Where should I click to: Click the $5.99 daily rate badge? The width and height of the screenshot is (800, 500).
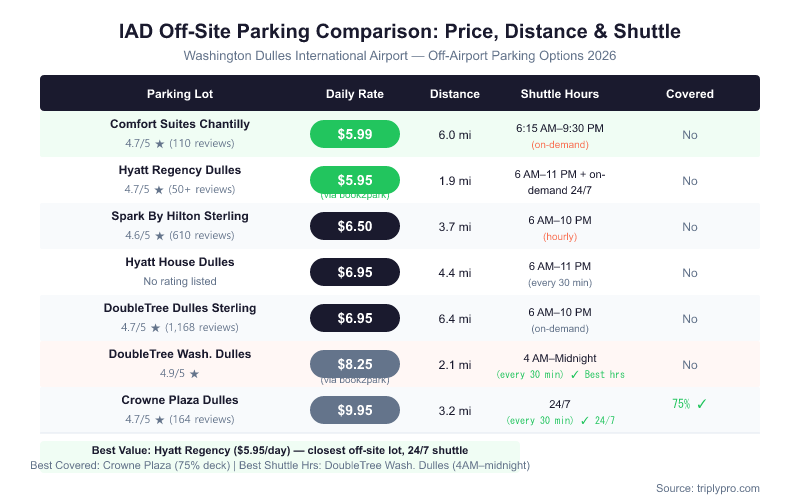355,134
